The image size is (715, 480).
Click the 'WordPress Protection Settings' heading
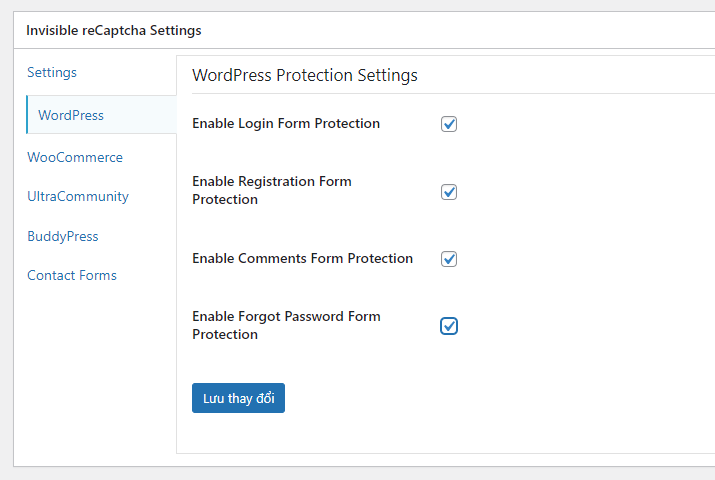point(305,75)
